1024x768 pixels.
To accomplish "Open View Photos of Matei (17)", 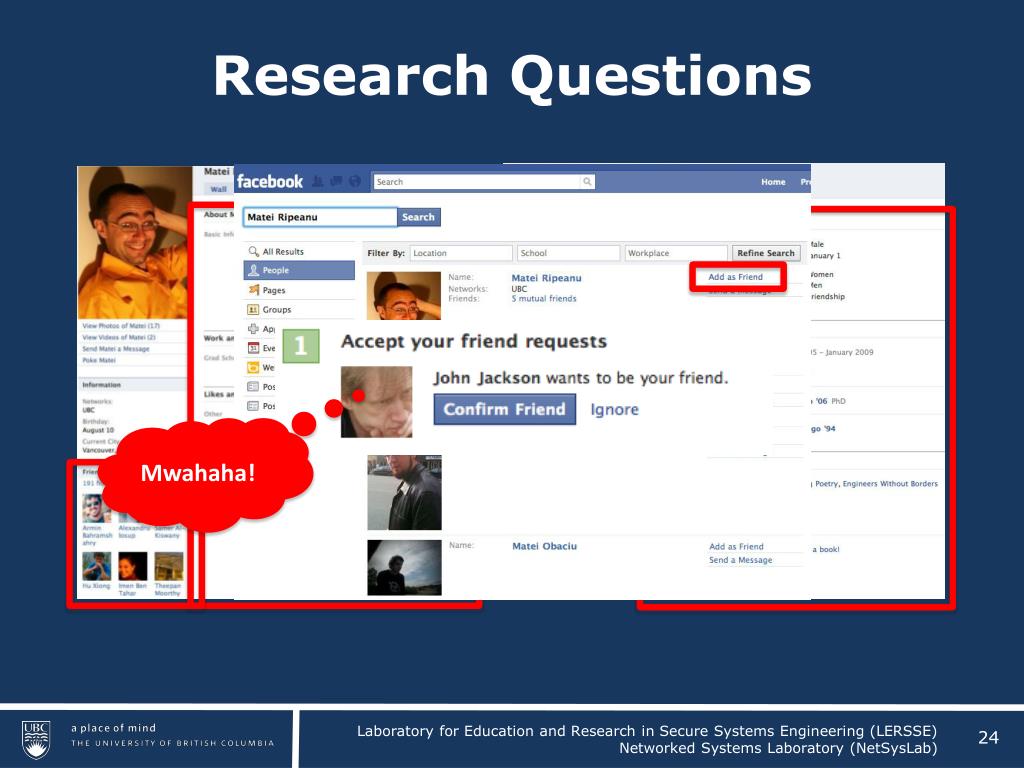I will coord(121,325).
